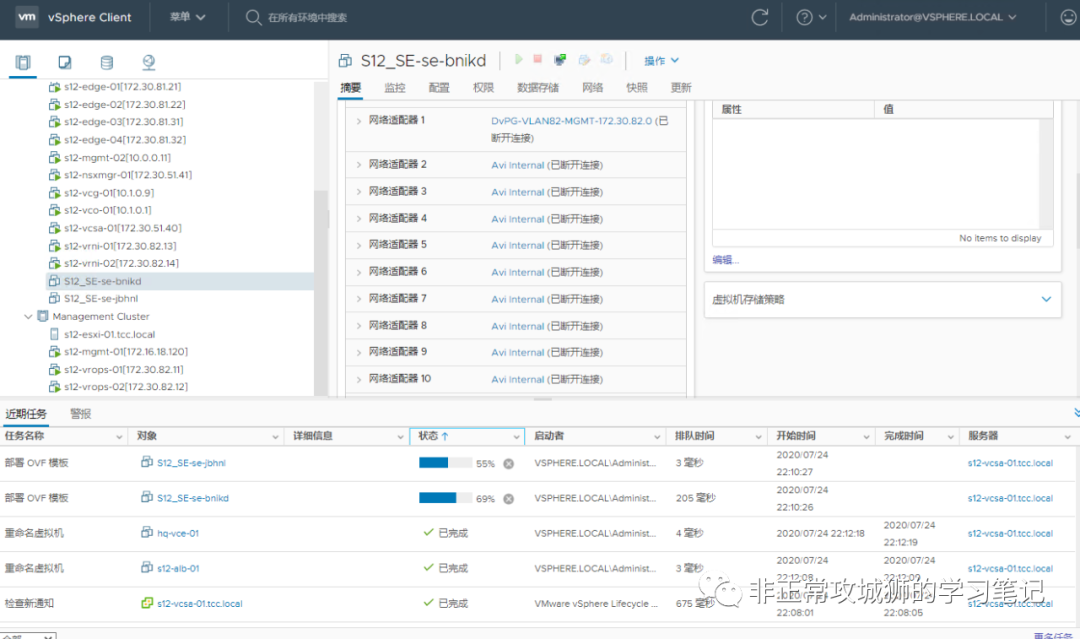Expand 网络适配器 2 row
The width and height of the screenshot is (1080, 639).
[x=359, y=165]
